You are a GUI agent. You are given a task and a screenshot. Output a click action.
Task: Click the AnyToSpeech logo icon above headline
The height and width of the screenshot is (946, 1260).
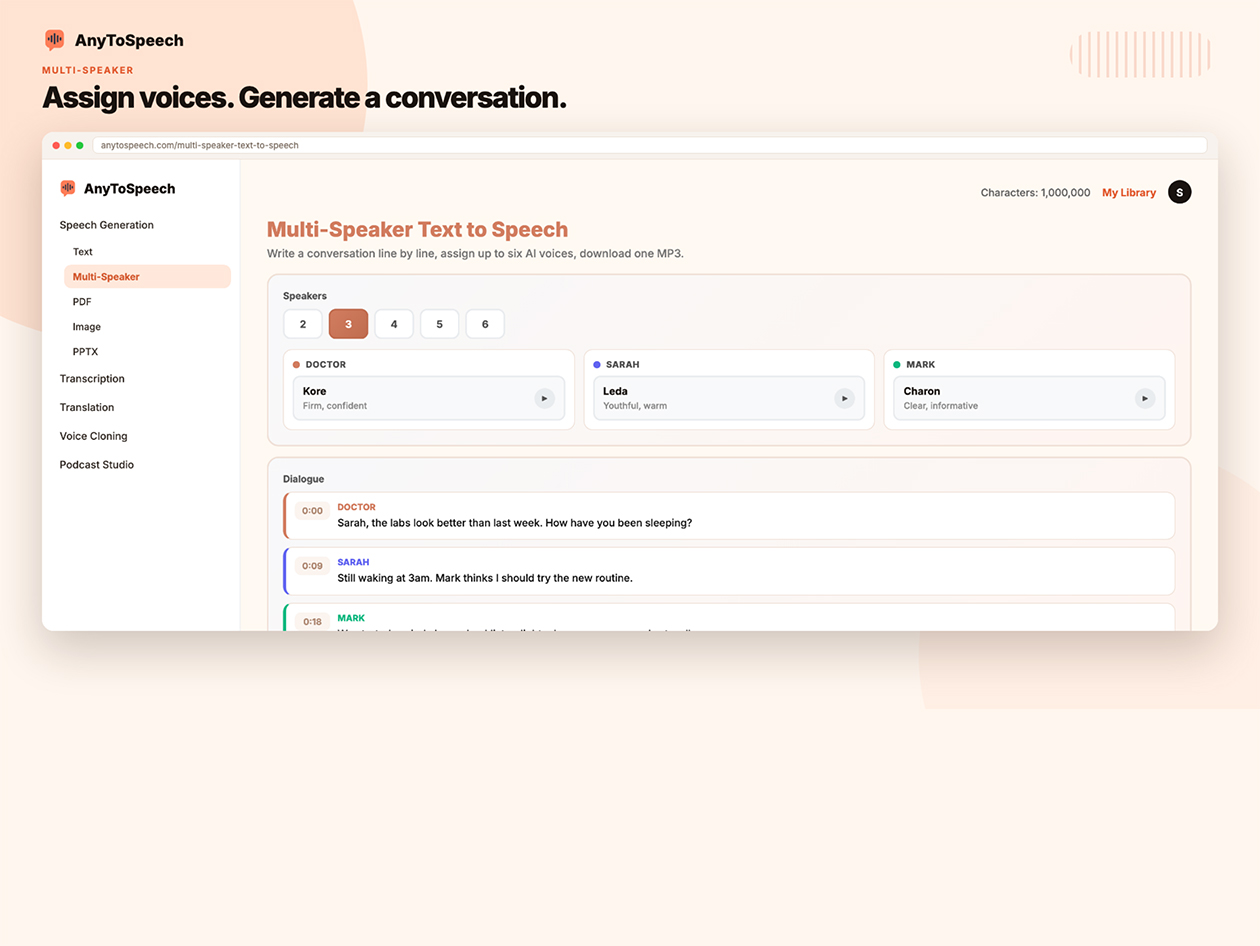[55, 40]
